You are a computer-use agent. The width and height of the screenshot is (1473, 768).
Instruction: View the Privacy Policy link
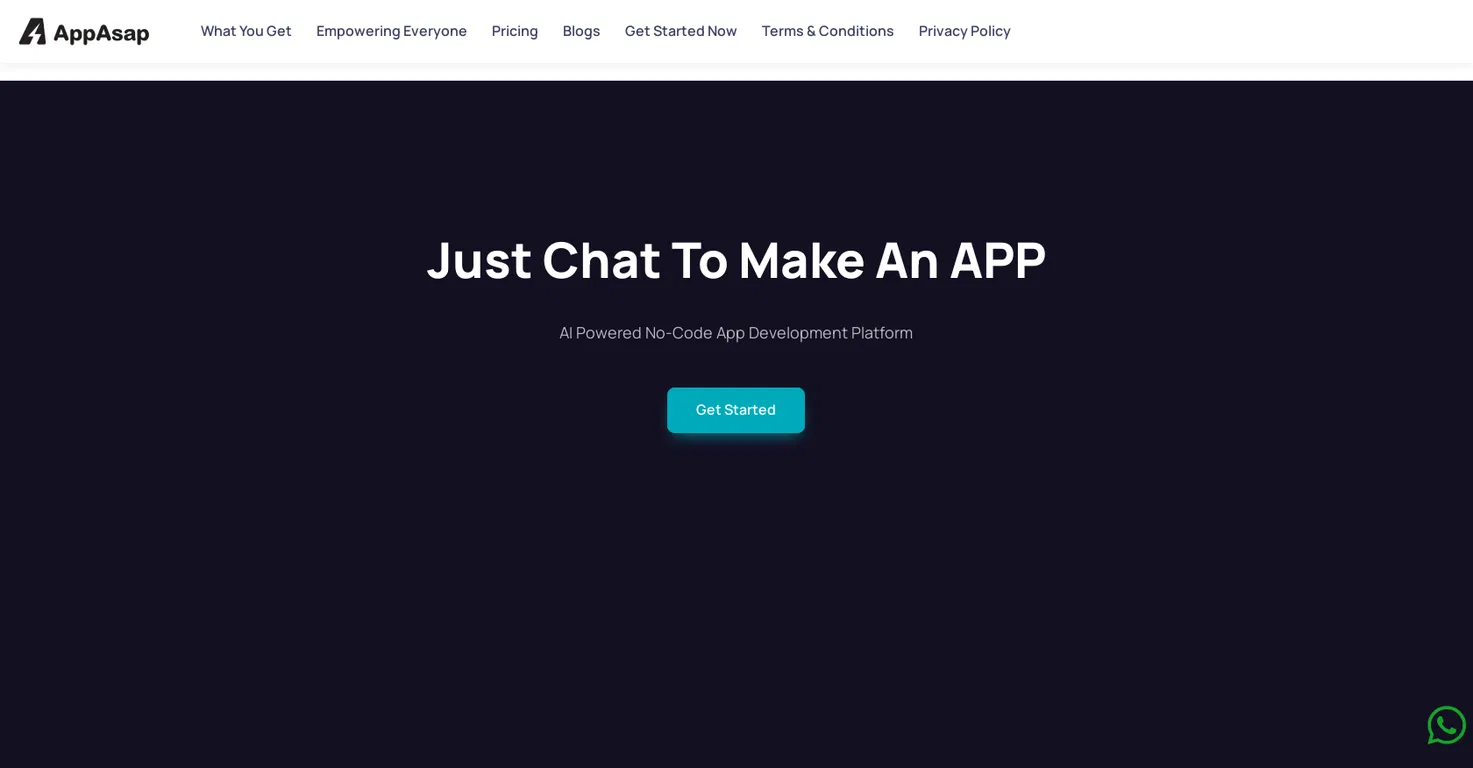click(965, 31)
